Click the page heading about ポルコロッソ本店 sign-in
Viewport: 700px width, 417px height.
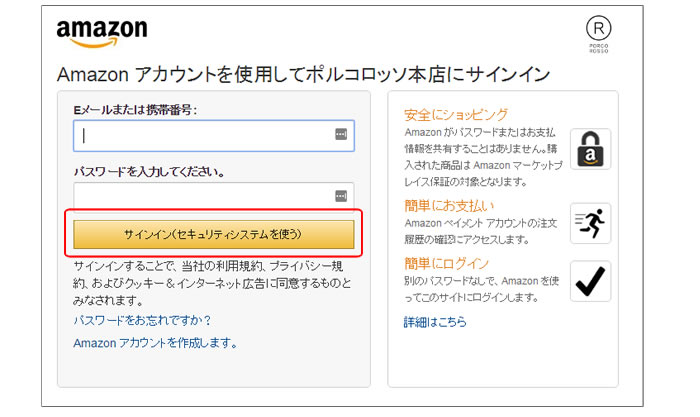coord(304,75)
